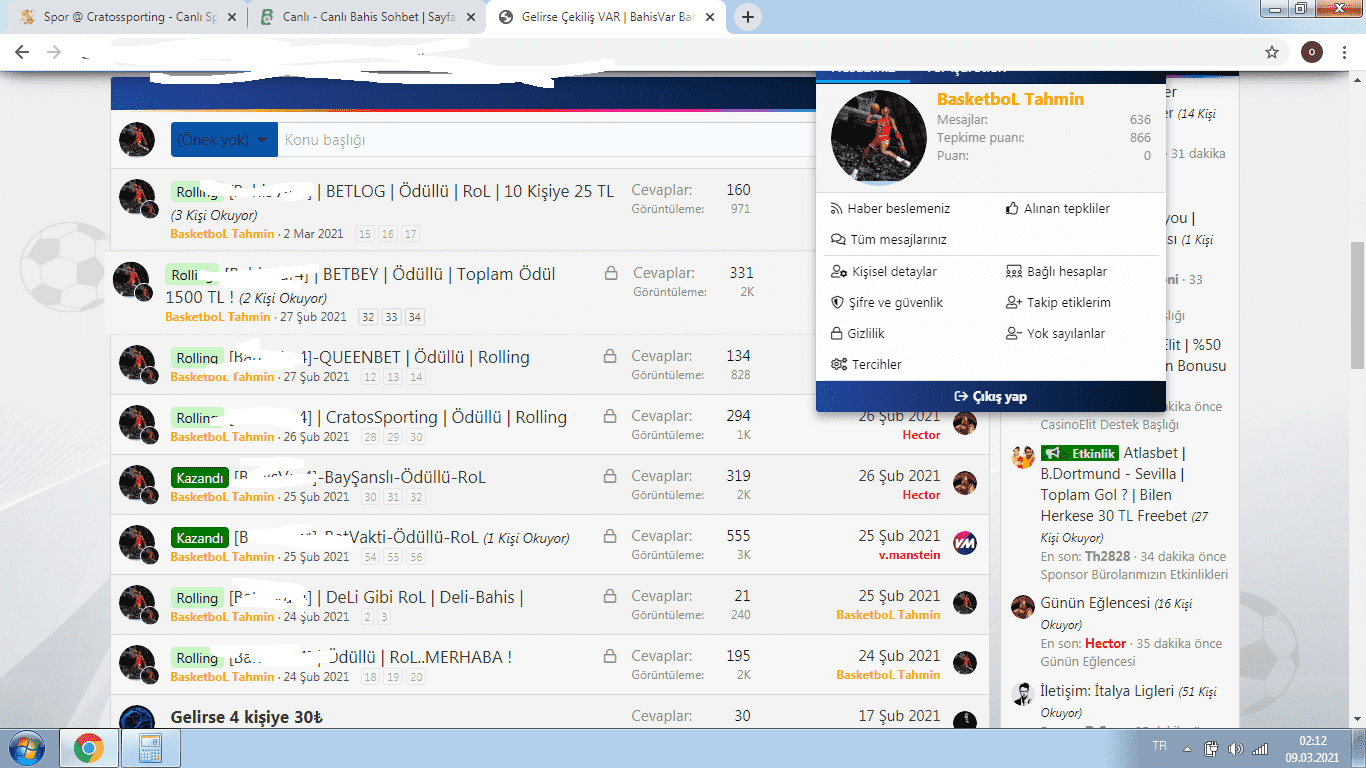Click the TR language indicator
Image resolution: width=1366 pixels, height=768 pixels.
coord(1160,747)
